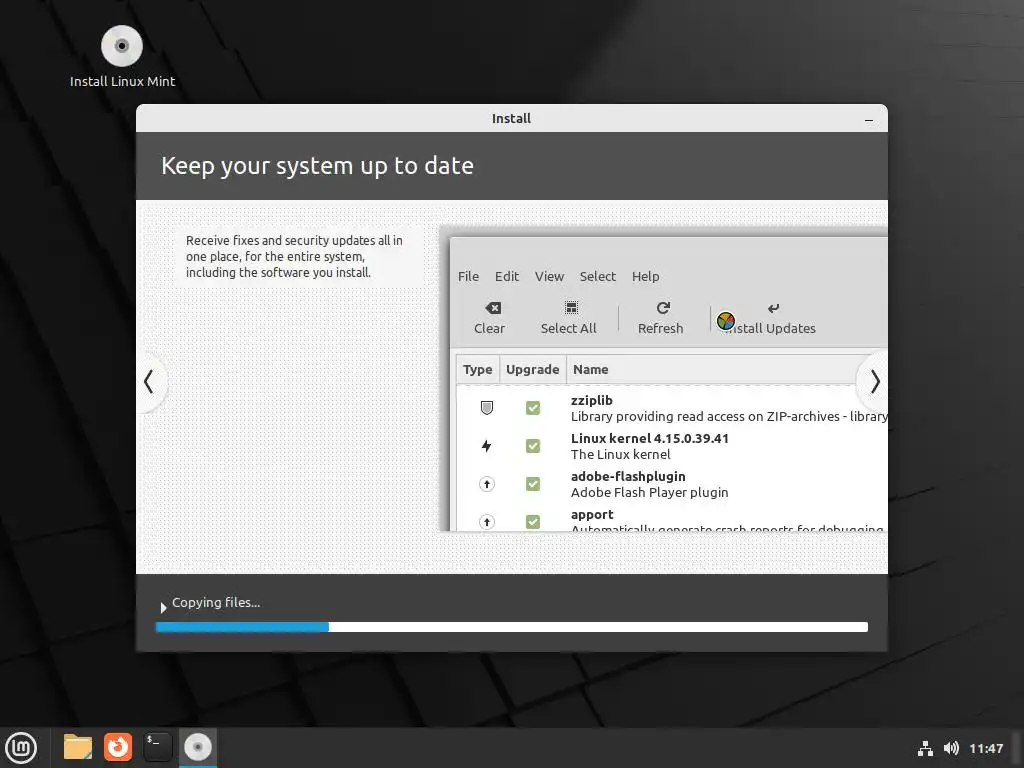1024x768 pixels.
Task: Click the Clear label
Action: pos(489,328)
